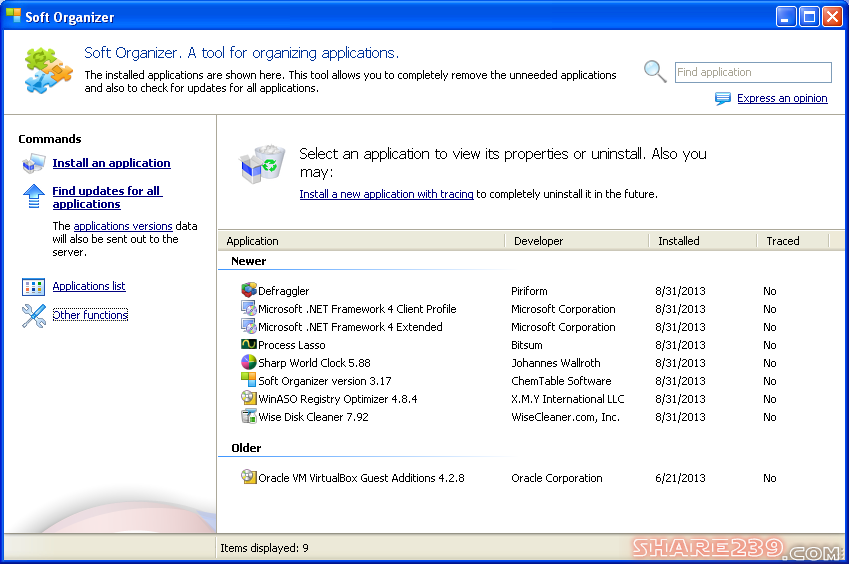Click Traced value No for Defraggler
This screenshot has width=849, height=564.
[x=770, y=291]
